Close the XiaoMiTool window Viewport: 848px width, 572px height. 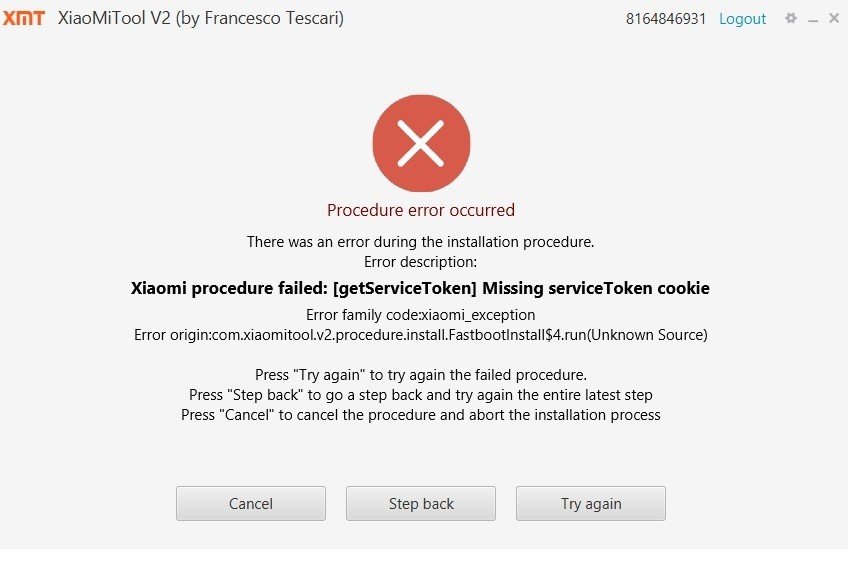(x=834, y=18)
